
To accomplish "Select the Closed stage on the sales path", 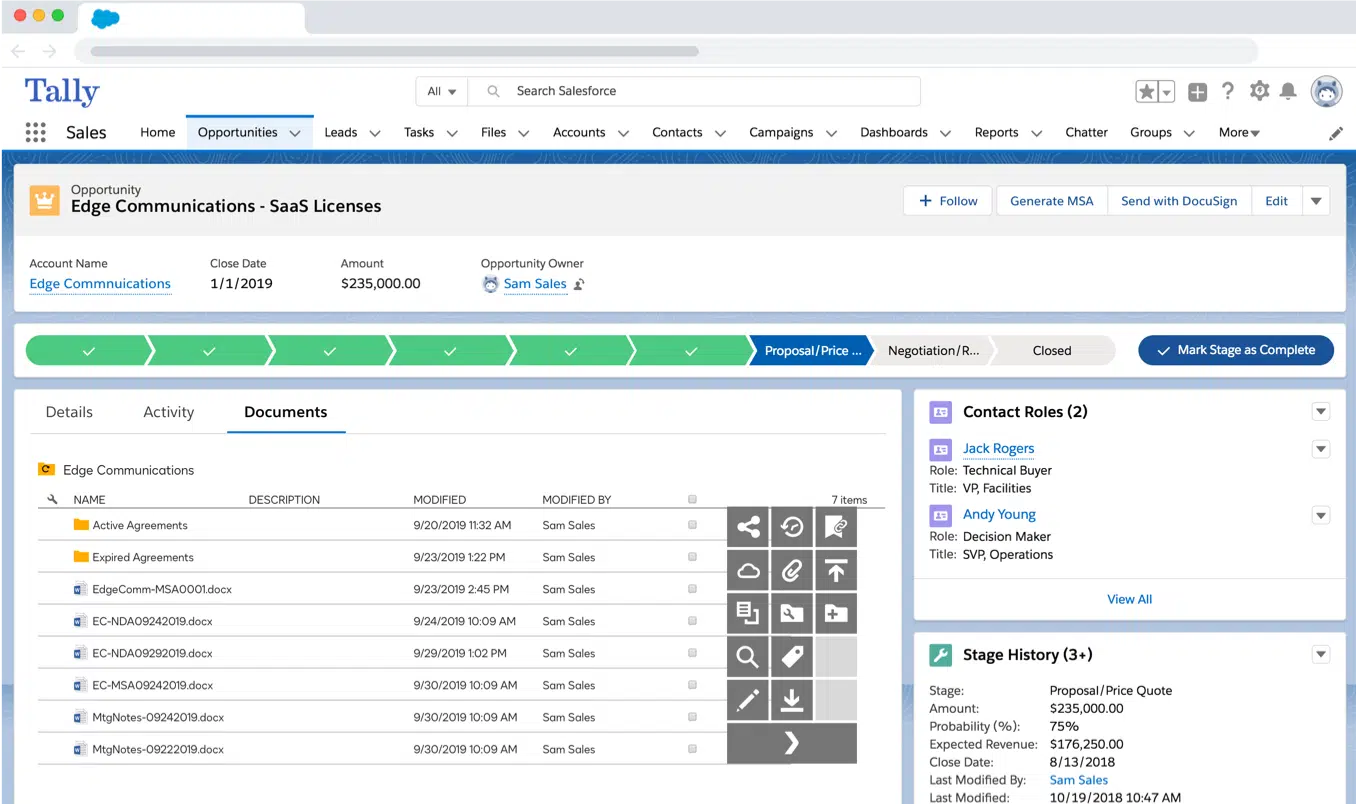I will tap(1051, 350).
